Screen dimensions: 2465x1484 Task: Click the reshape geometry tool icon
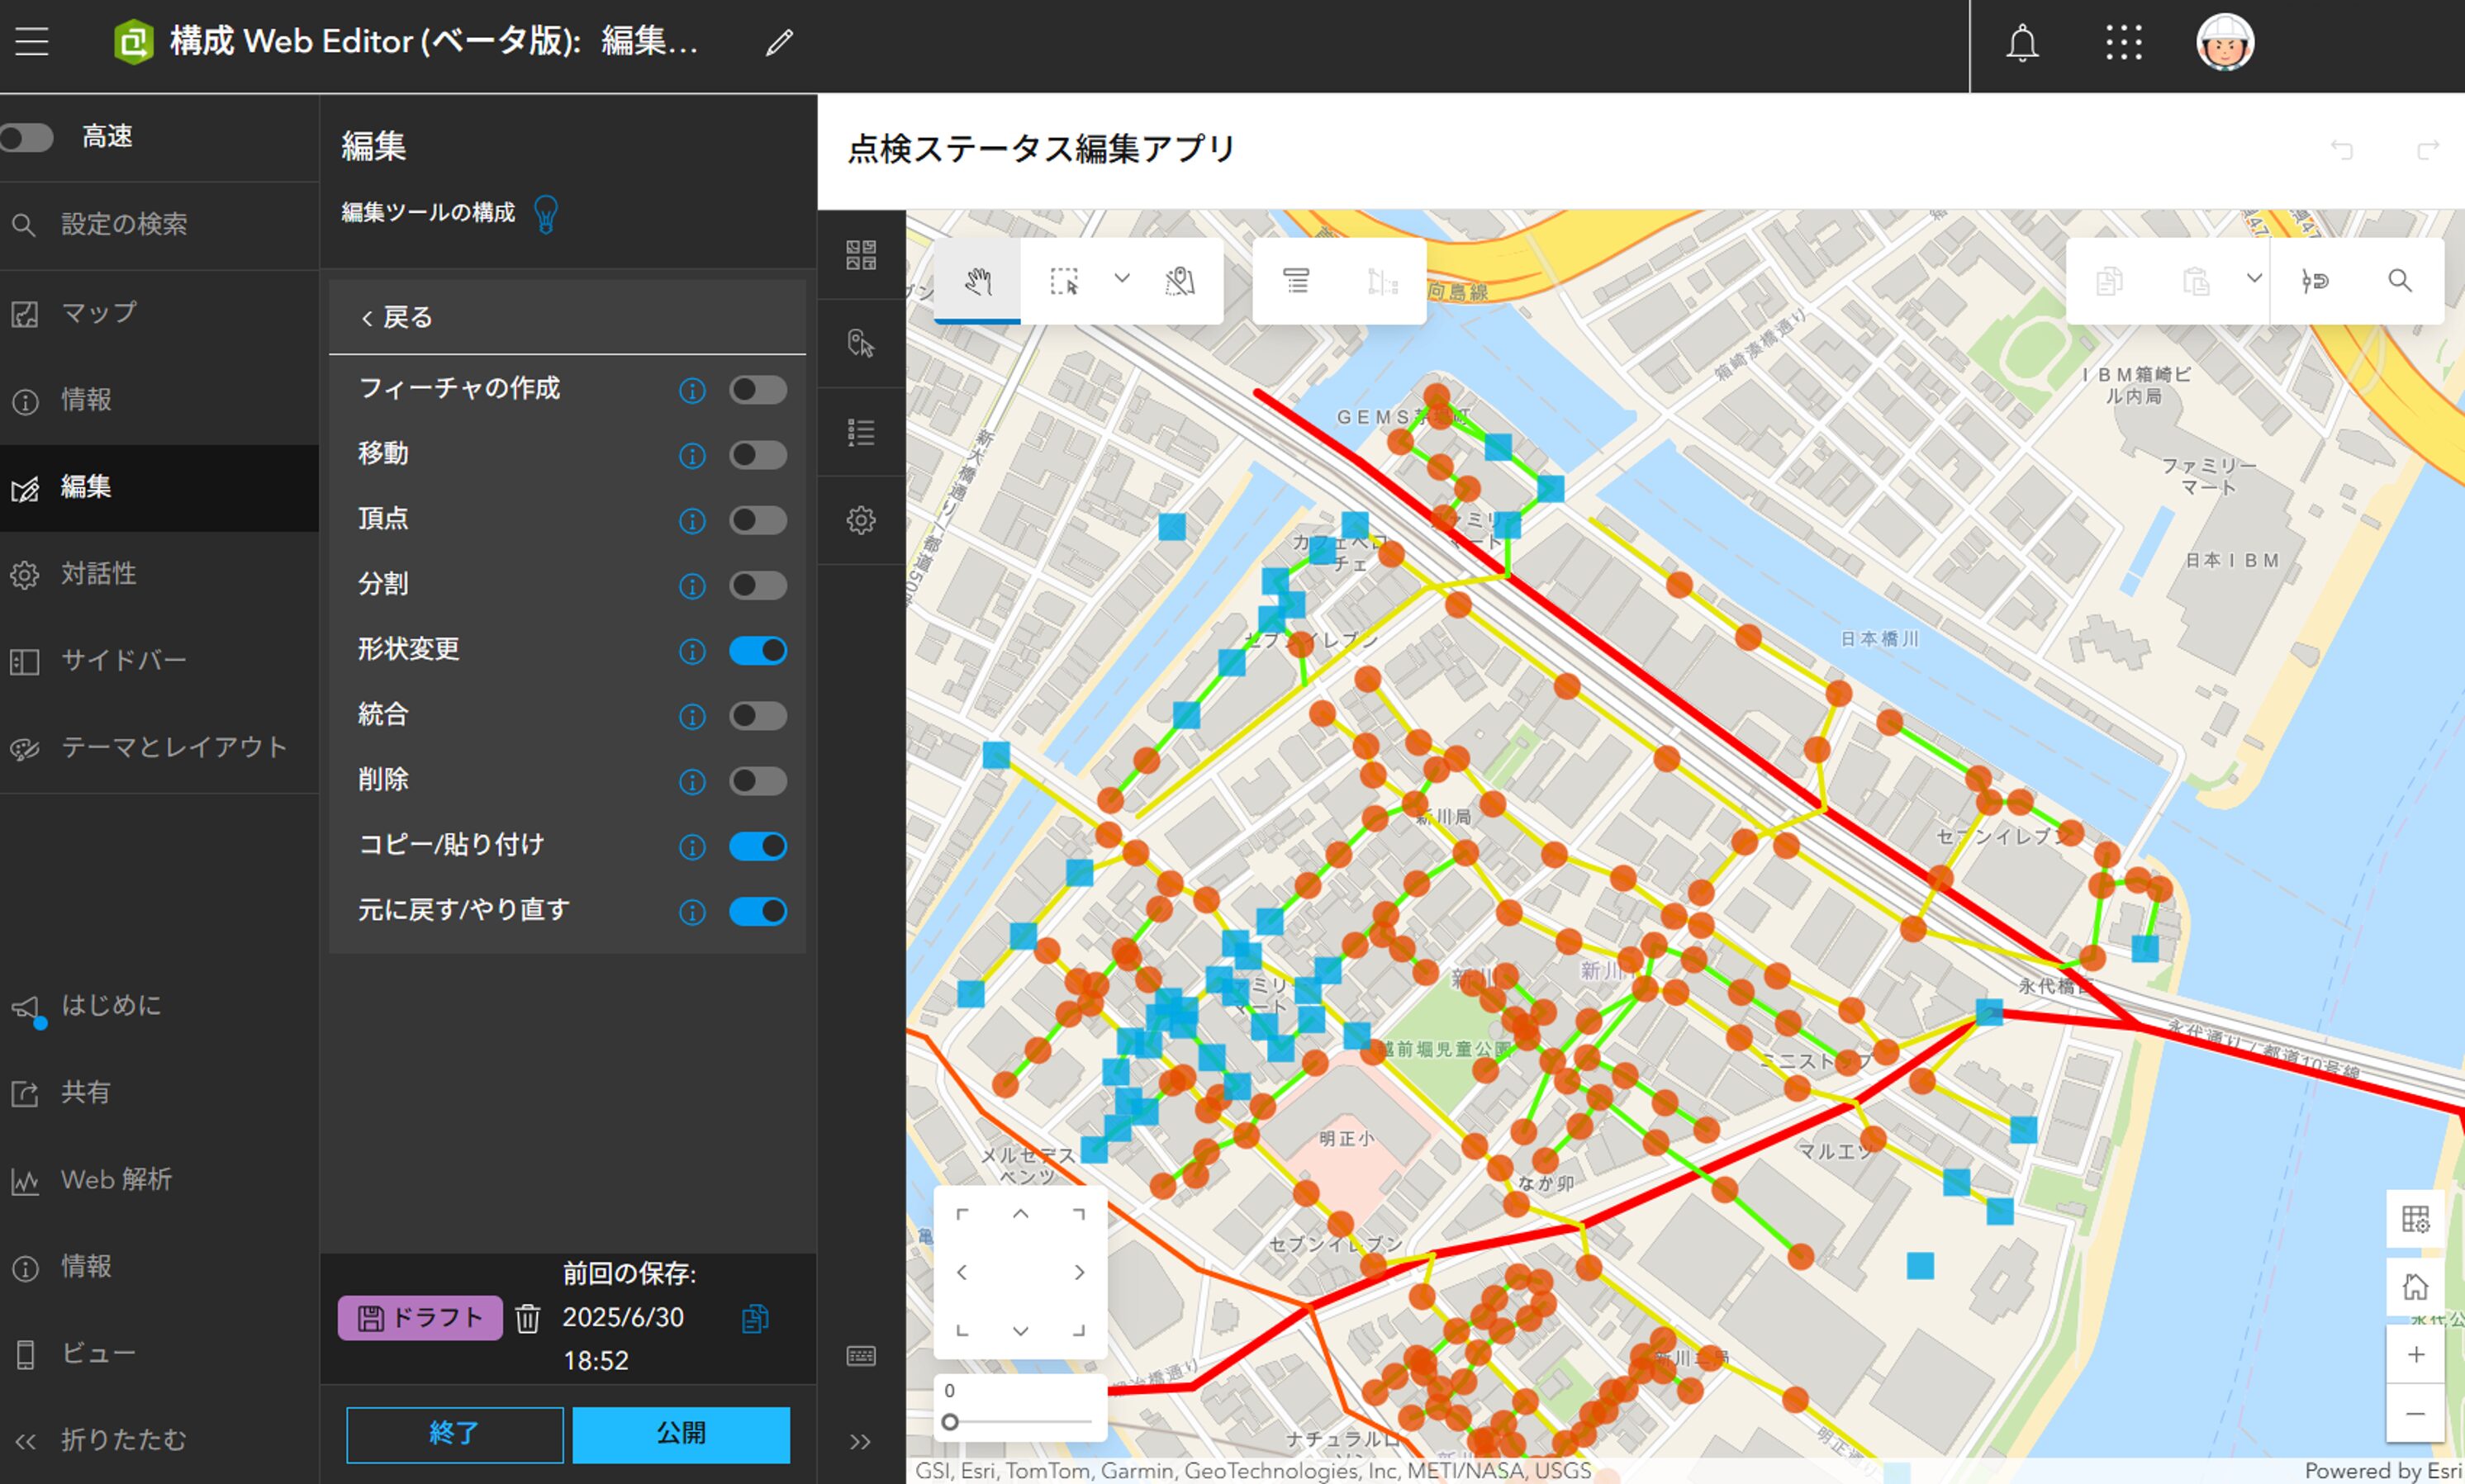1383,282
